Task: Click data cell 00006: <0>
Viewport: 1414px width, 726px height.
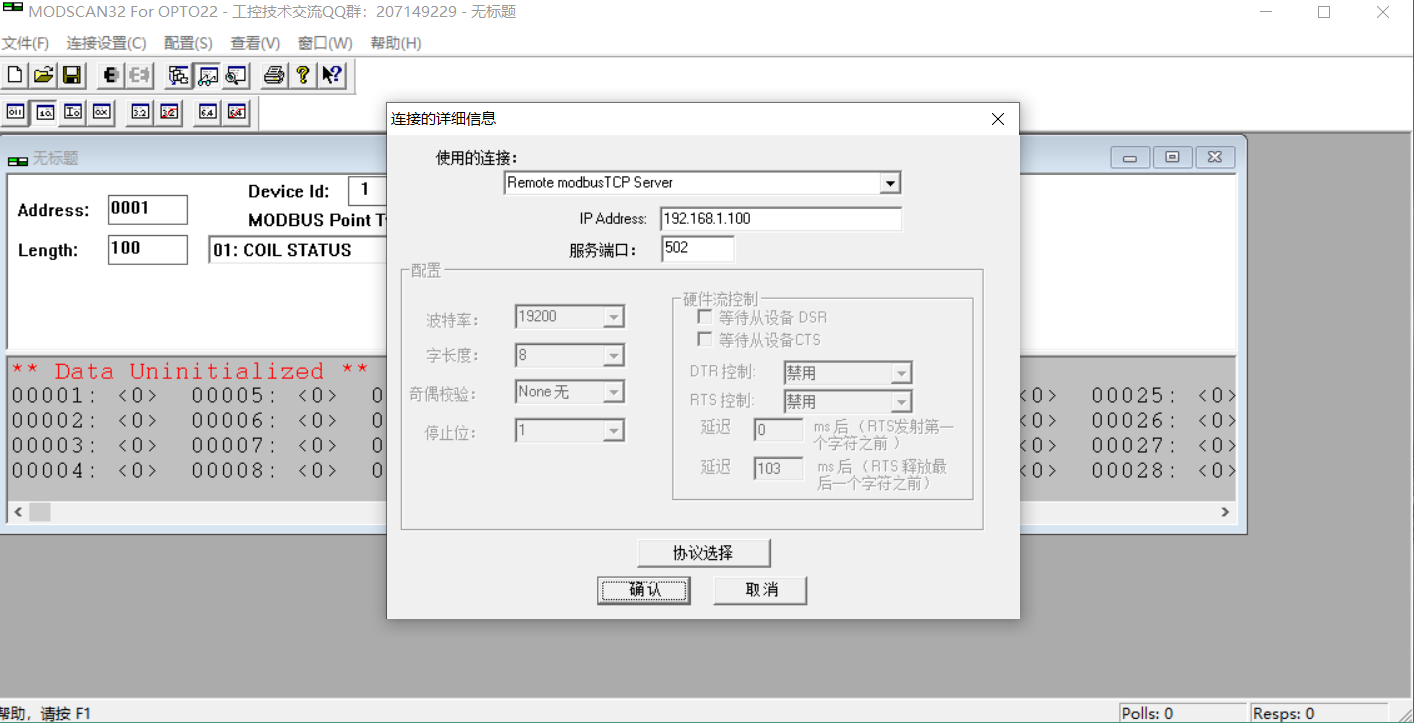Action: (x=264, y=421)
